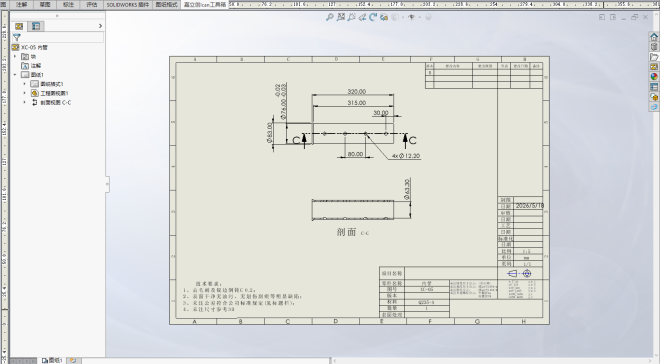Expand the manager panel tabs chevron

pyautogui.click(x=100, y=26)
